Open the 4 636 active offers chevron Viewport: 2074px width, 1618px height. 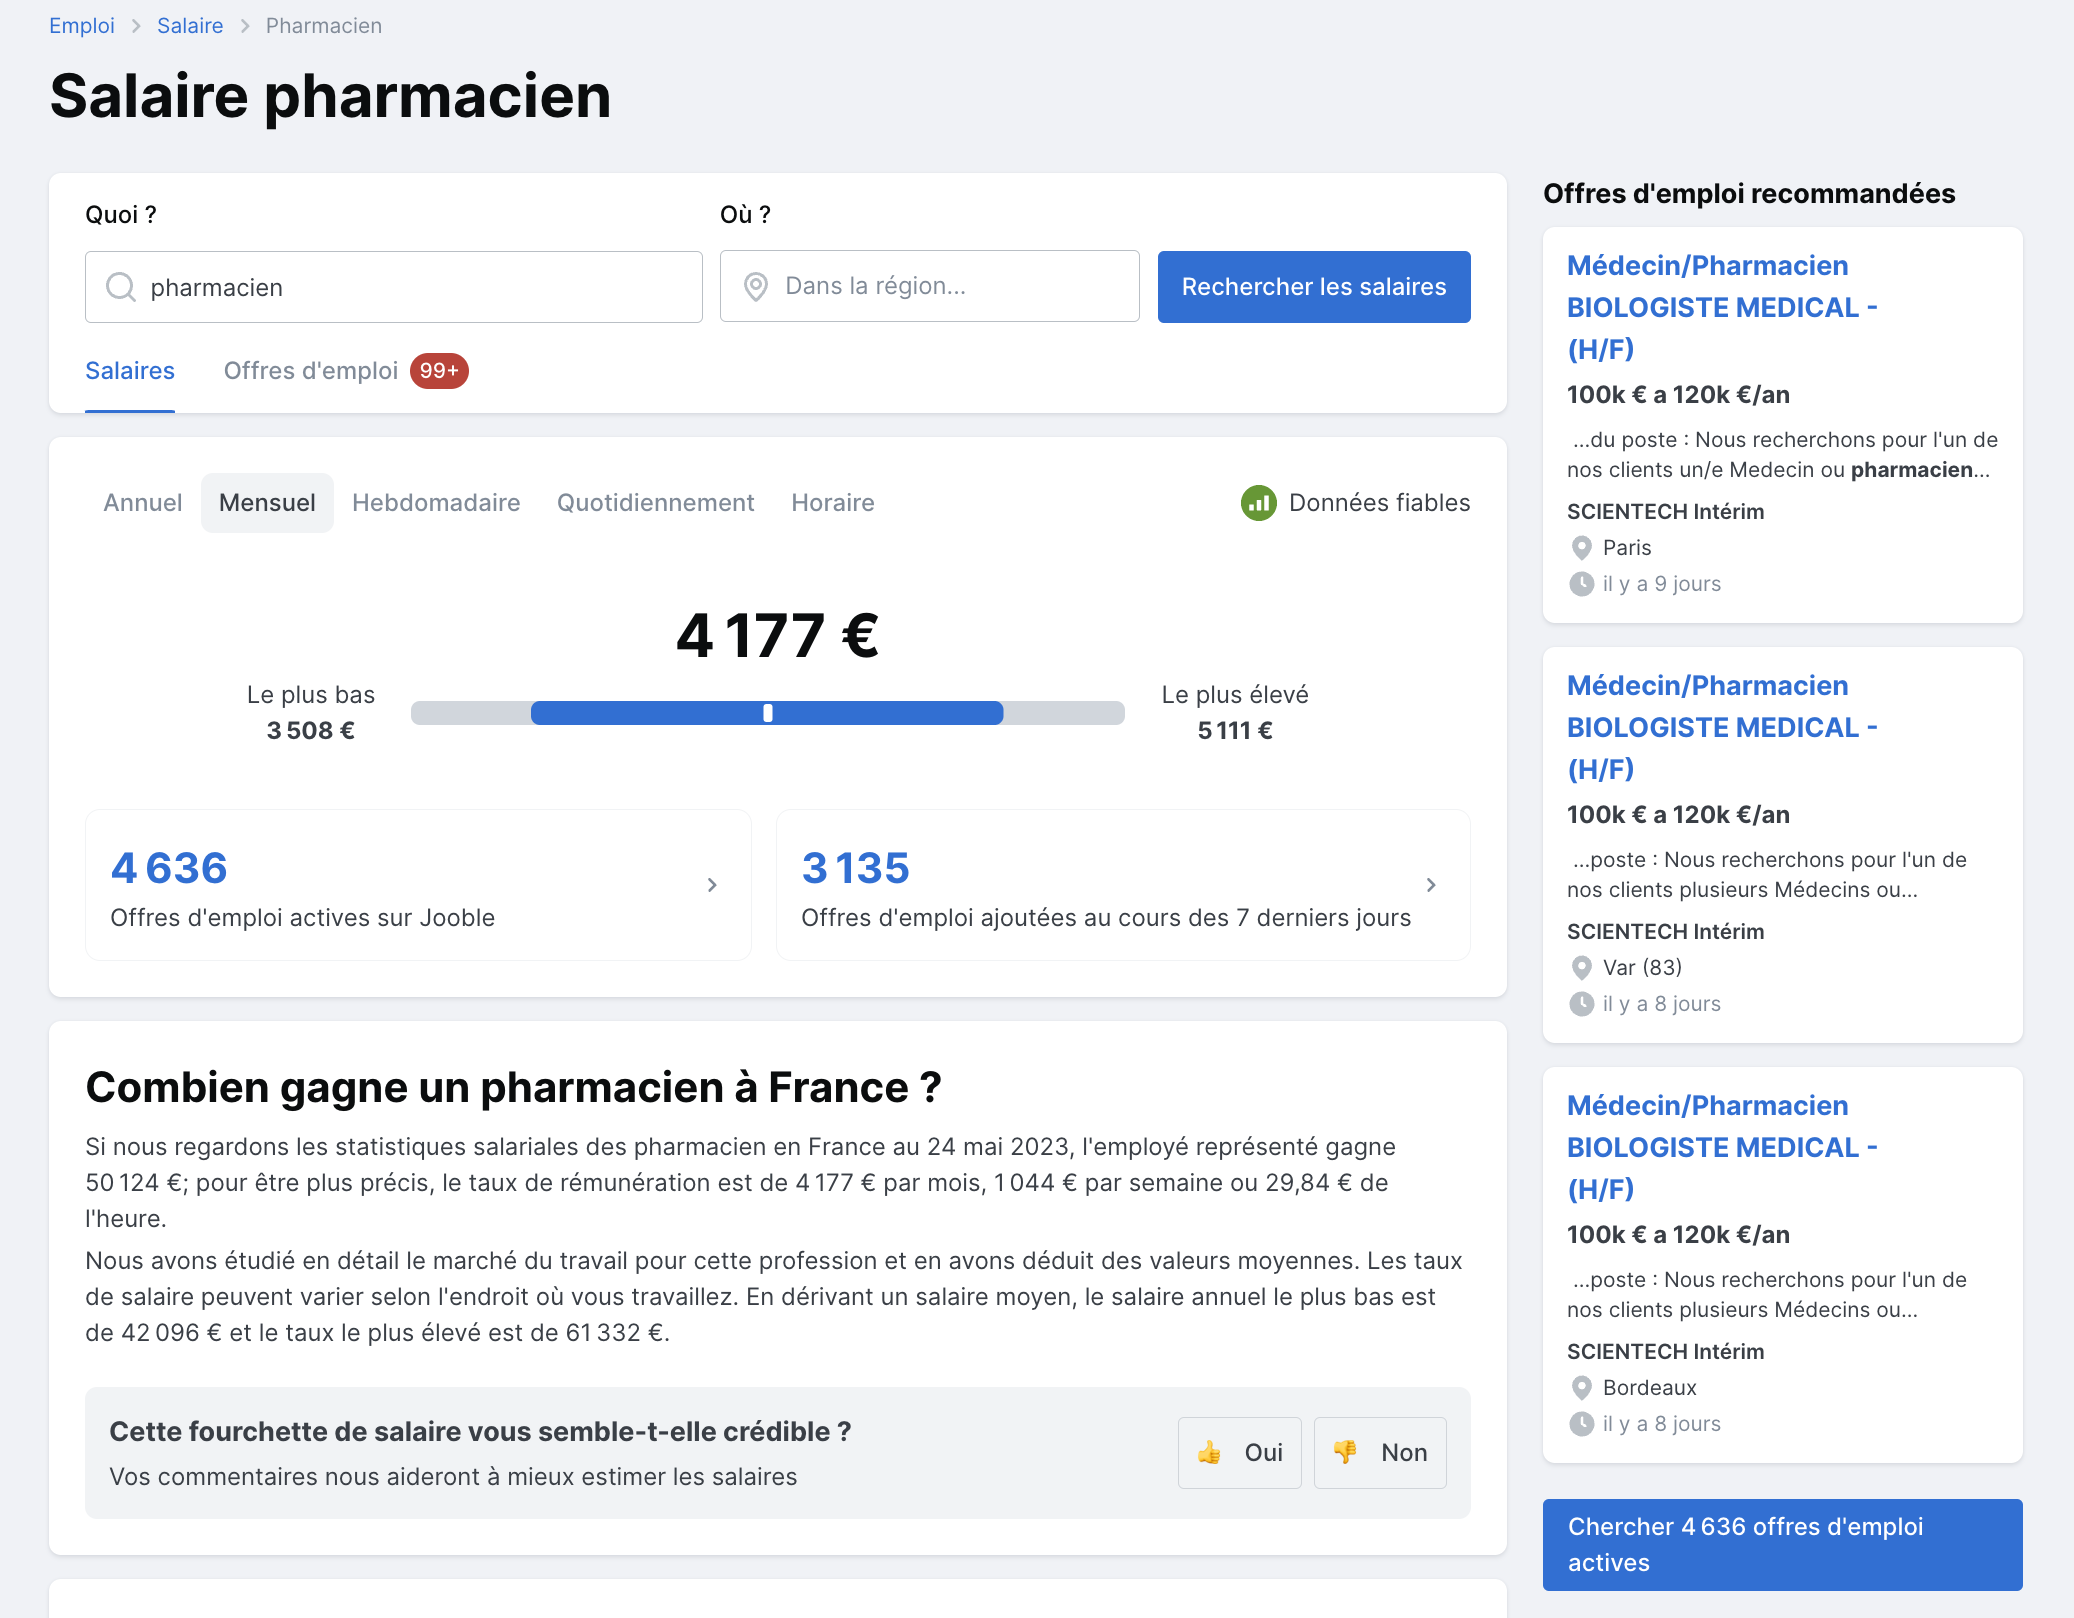(712, 885)
